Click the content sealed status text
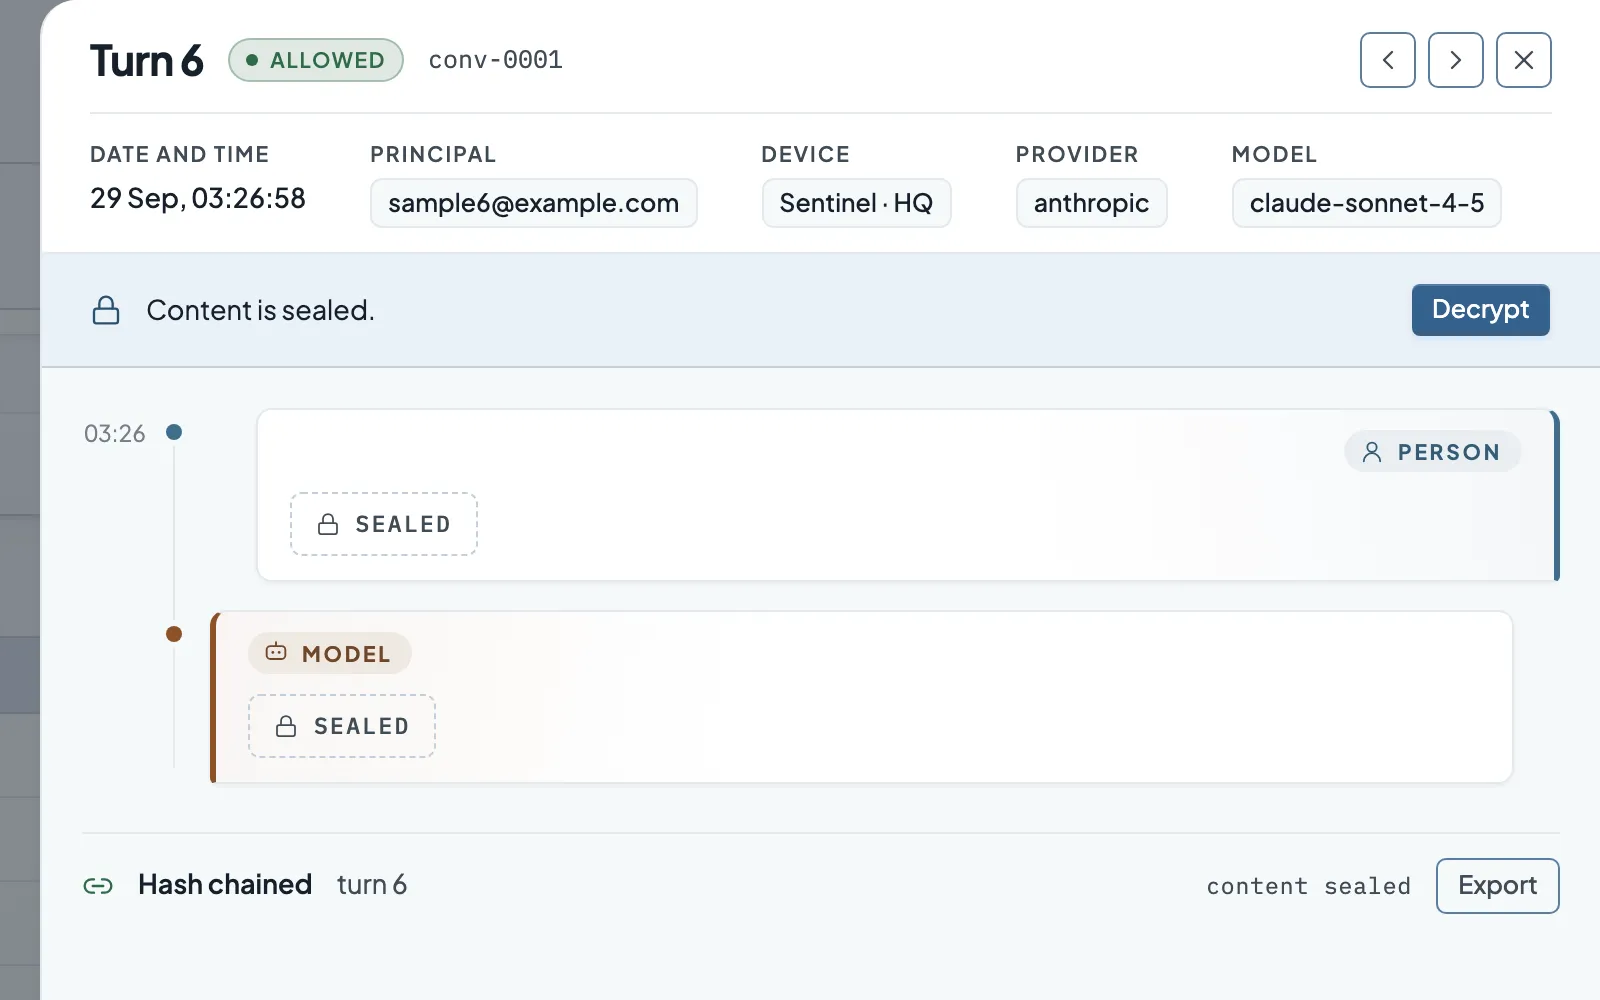 coord(1308,886)
